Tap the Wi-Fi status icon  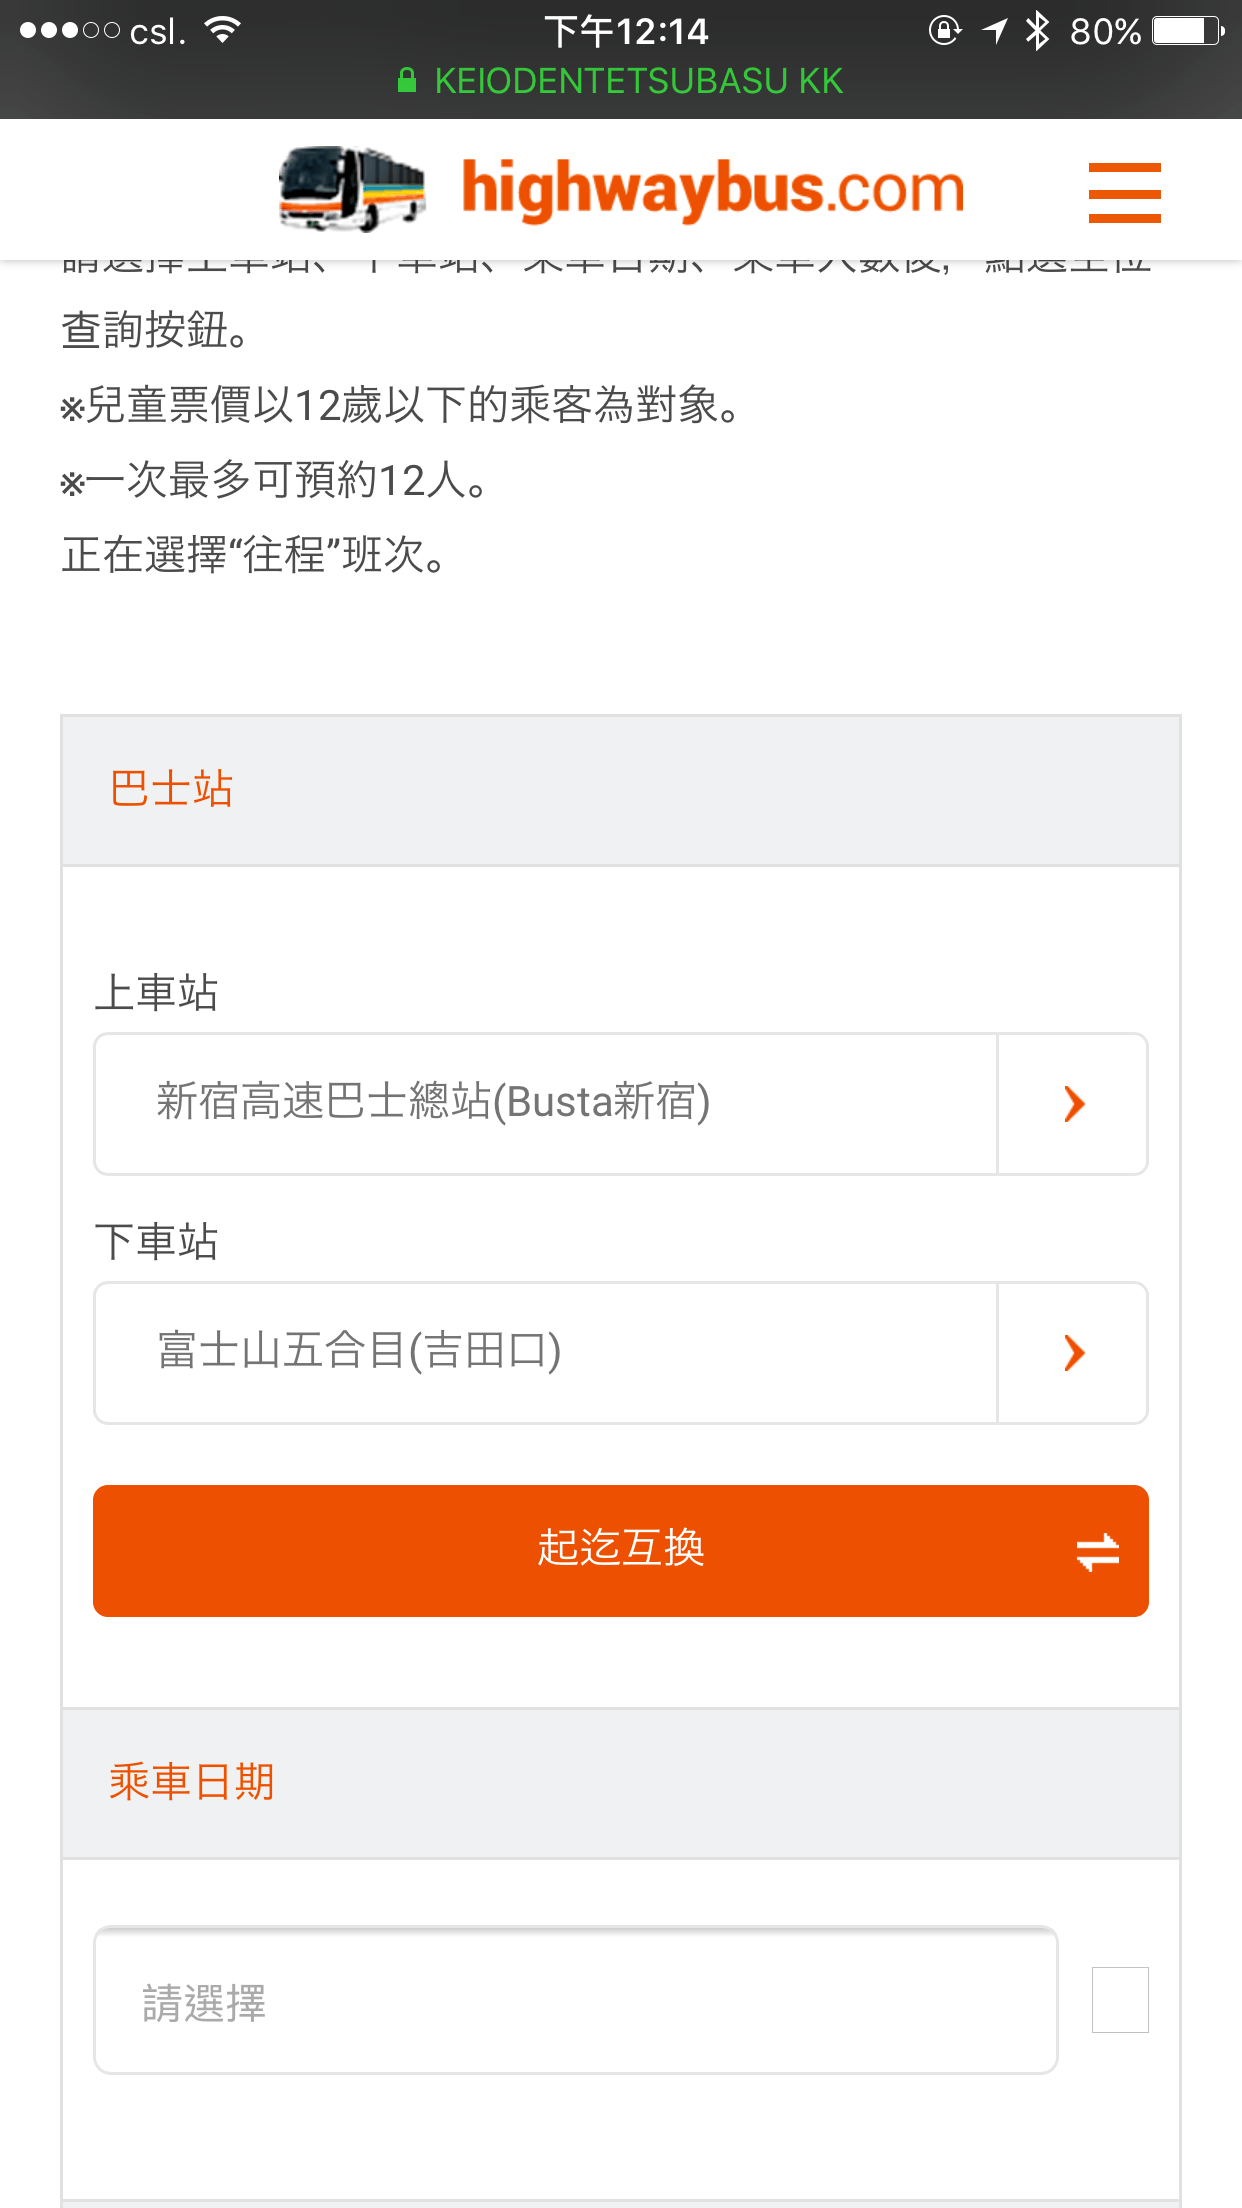[x=223, y=30]
